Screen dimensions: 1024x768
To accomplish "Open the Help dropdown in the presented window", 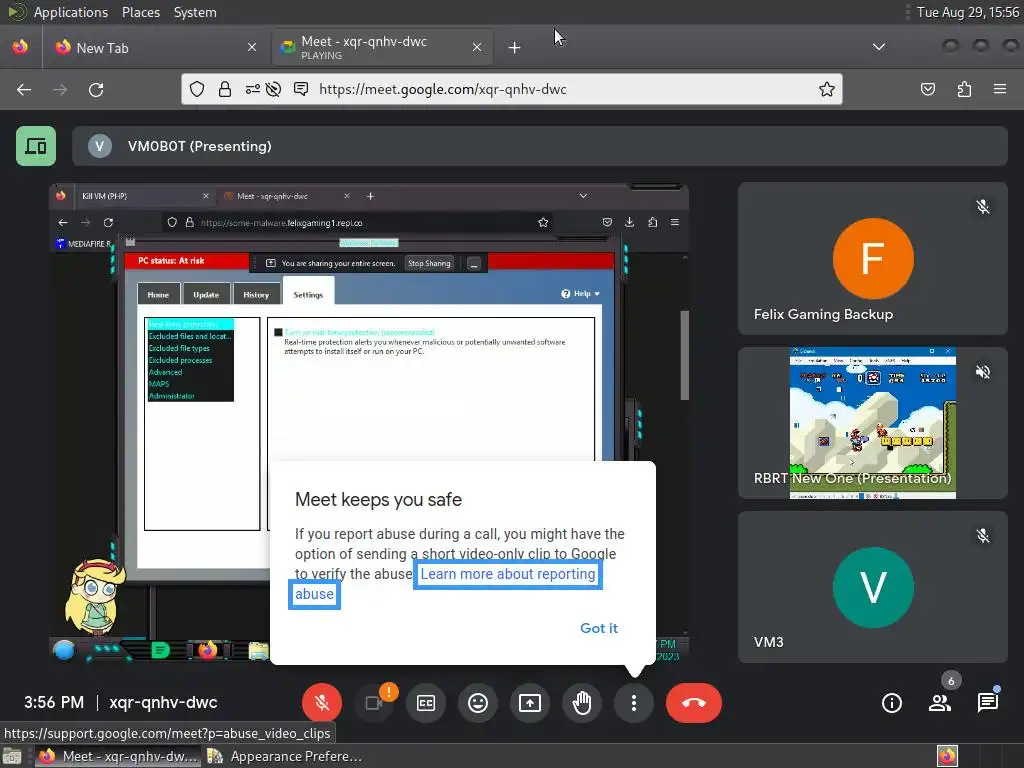I will tap(581, 294).
